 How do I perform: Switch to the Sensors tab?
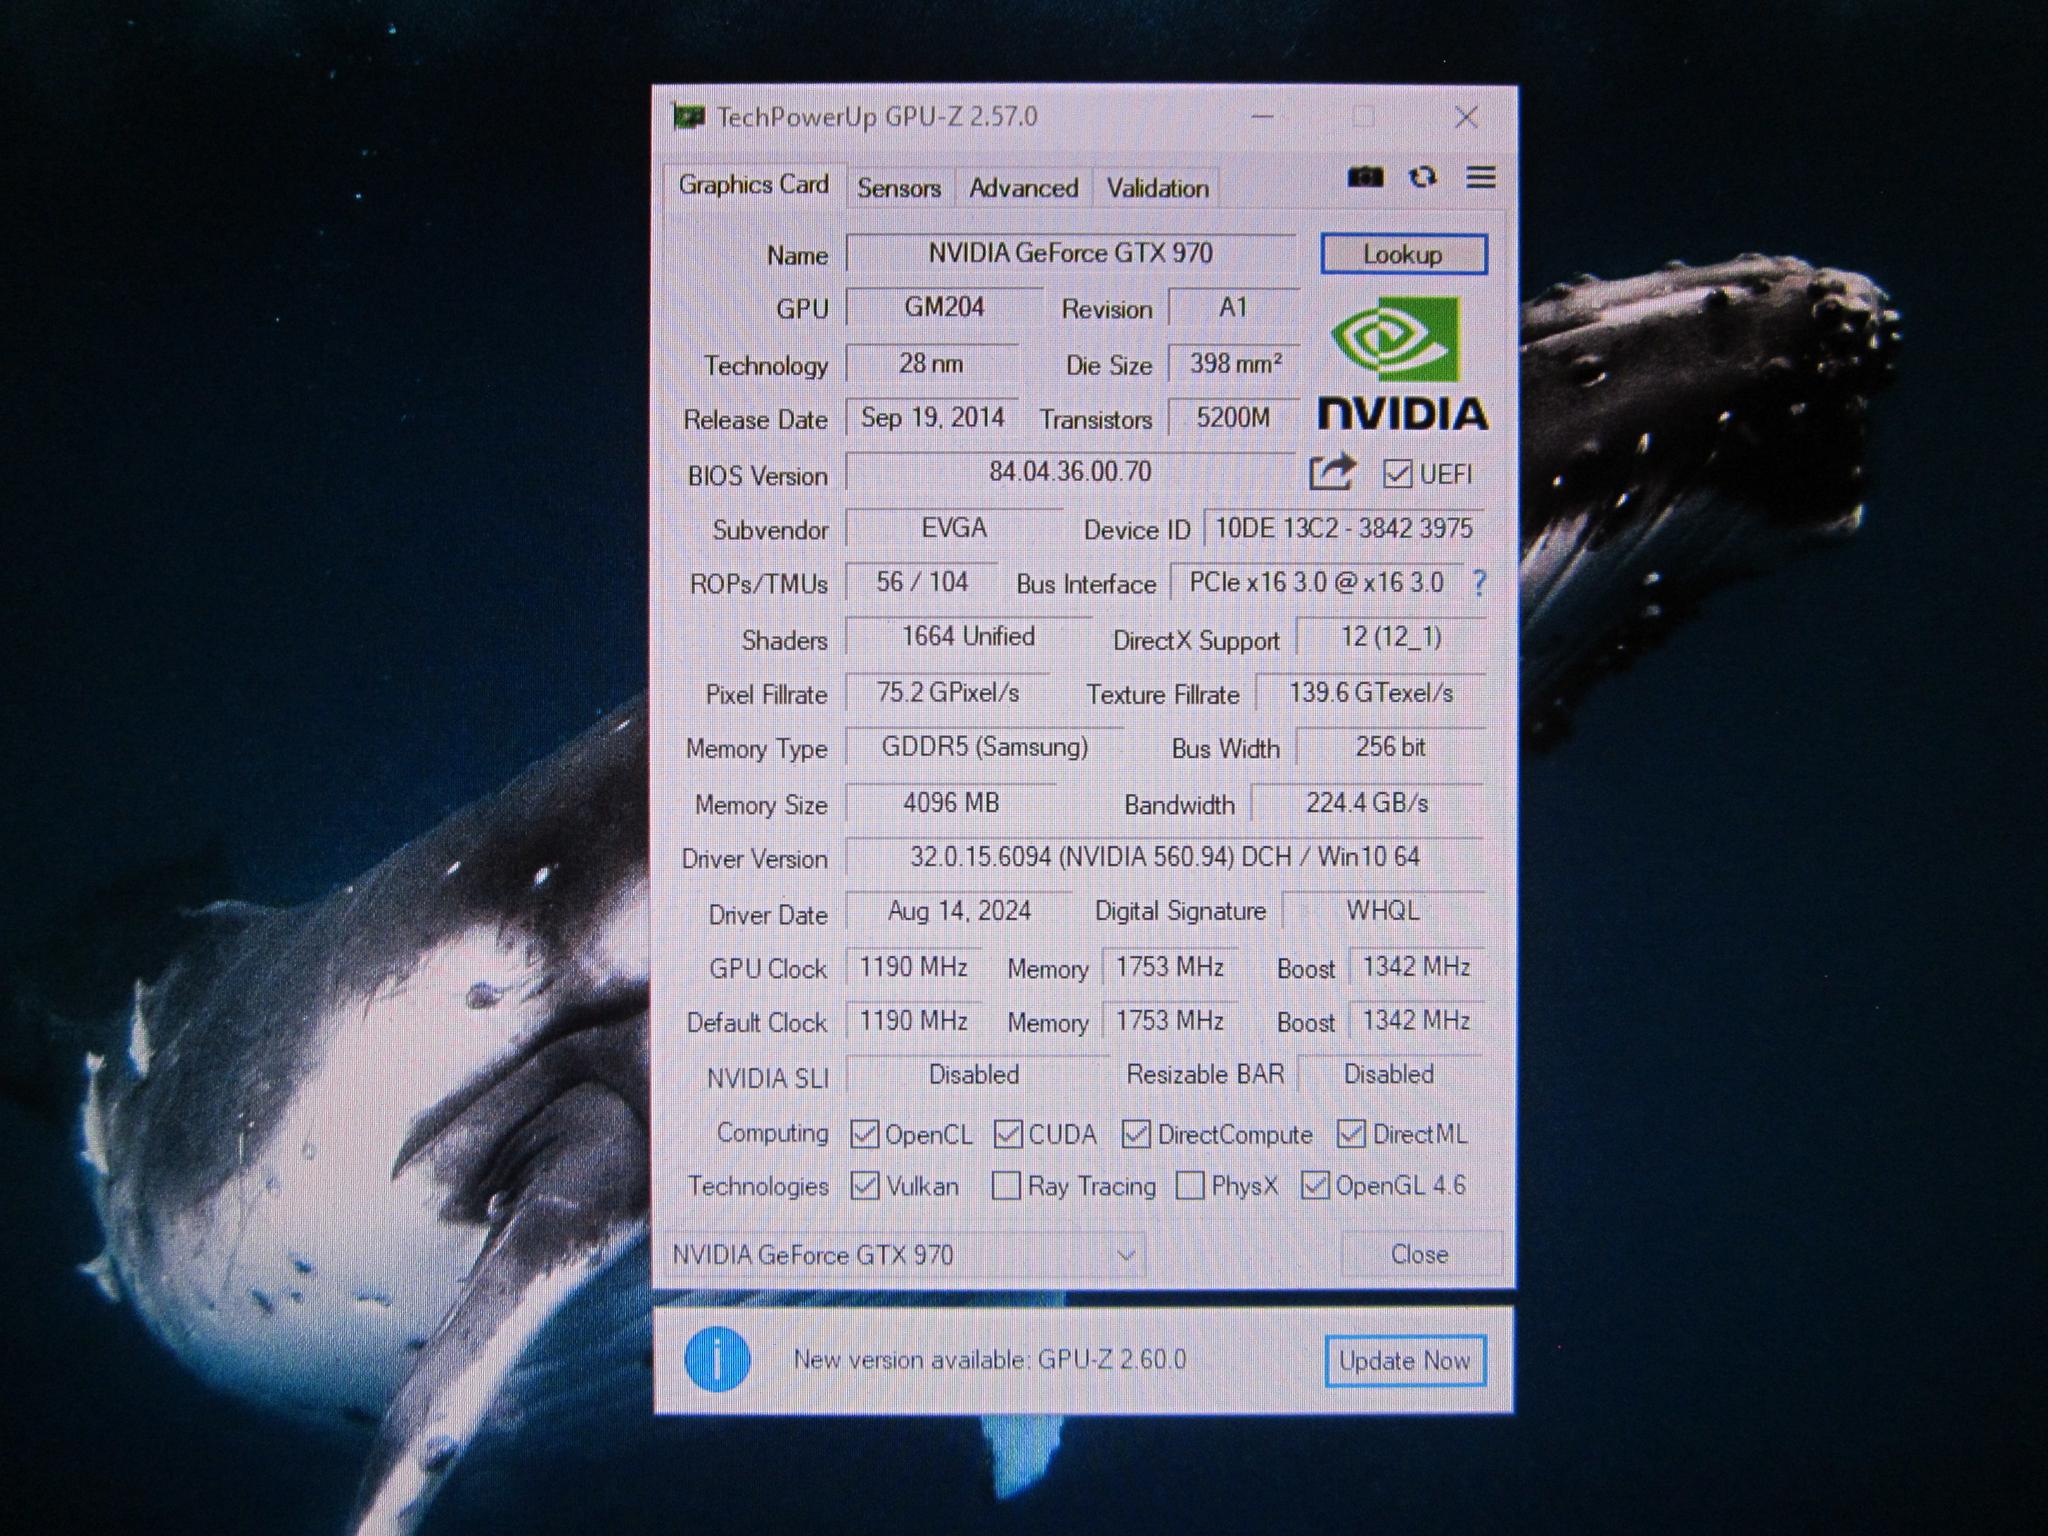(x=899, y=188)
